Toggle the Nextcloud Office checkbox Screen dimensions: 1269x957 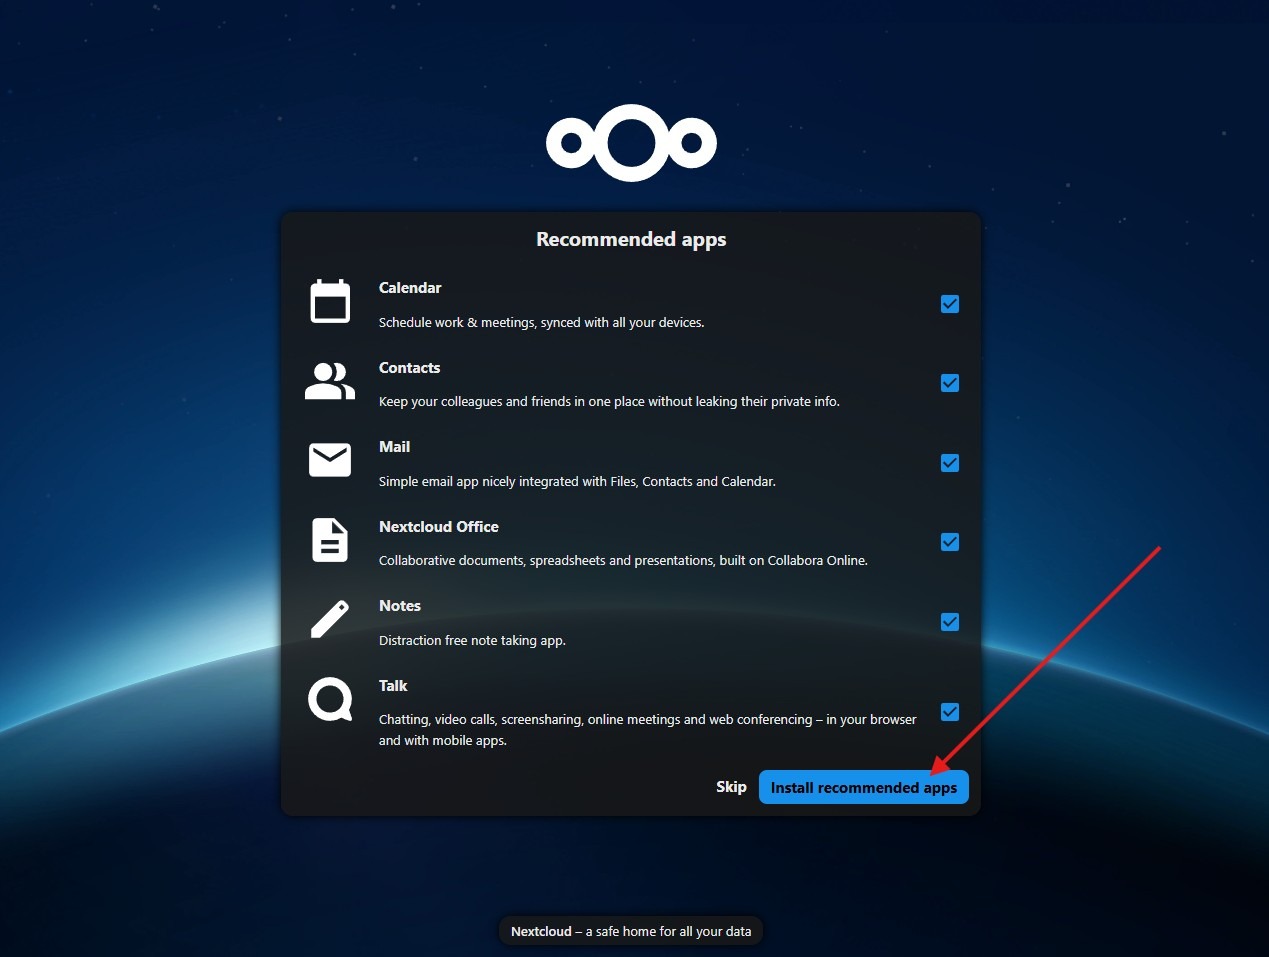click(950, 542)
